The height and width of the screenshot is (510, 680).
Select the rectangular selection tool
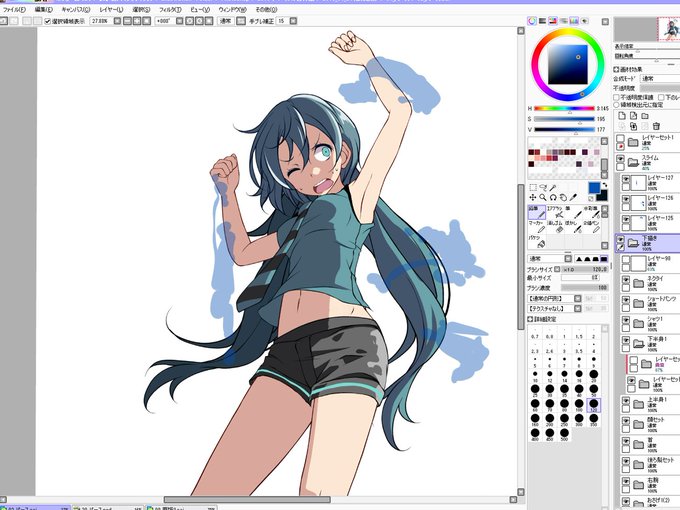click(533, 187)
